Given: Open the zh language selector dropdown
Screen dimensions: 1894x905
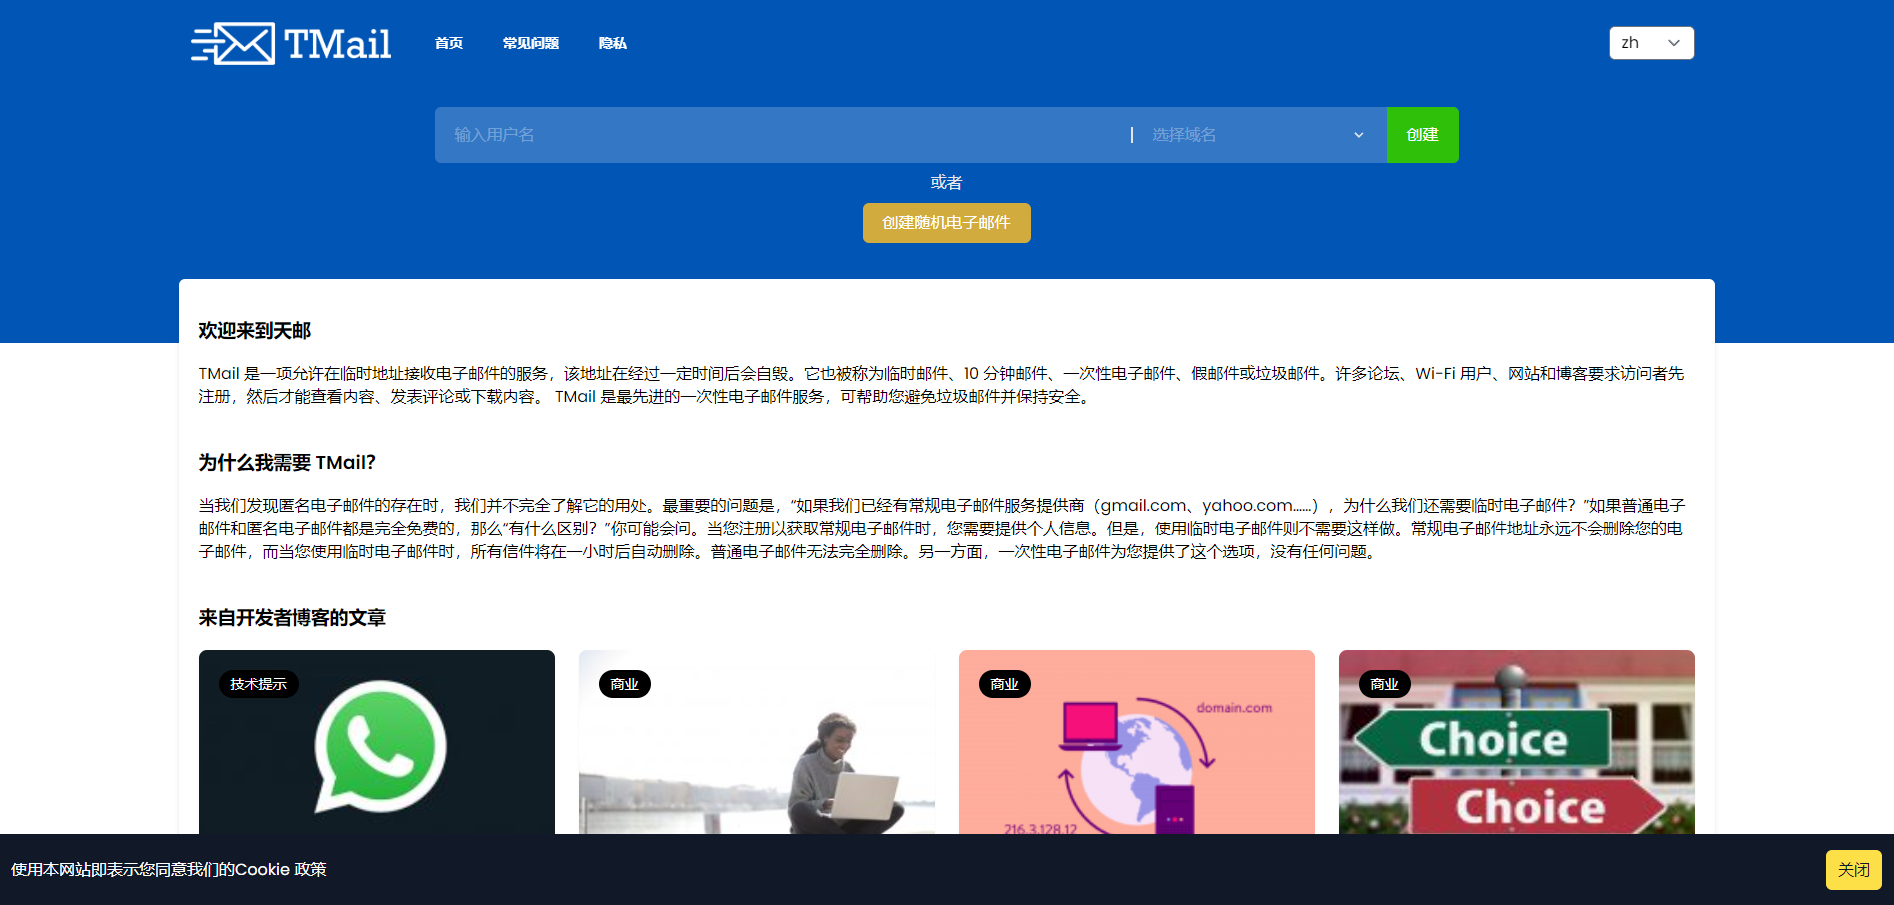Looking at the screenshot, I should (x=1650, y=42).
